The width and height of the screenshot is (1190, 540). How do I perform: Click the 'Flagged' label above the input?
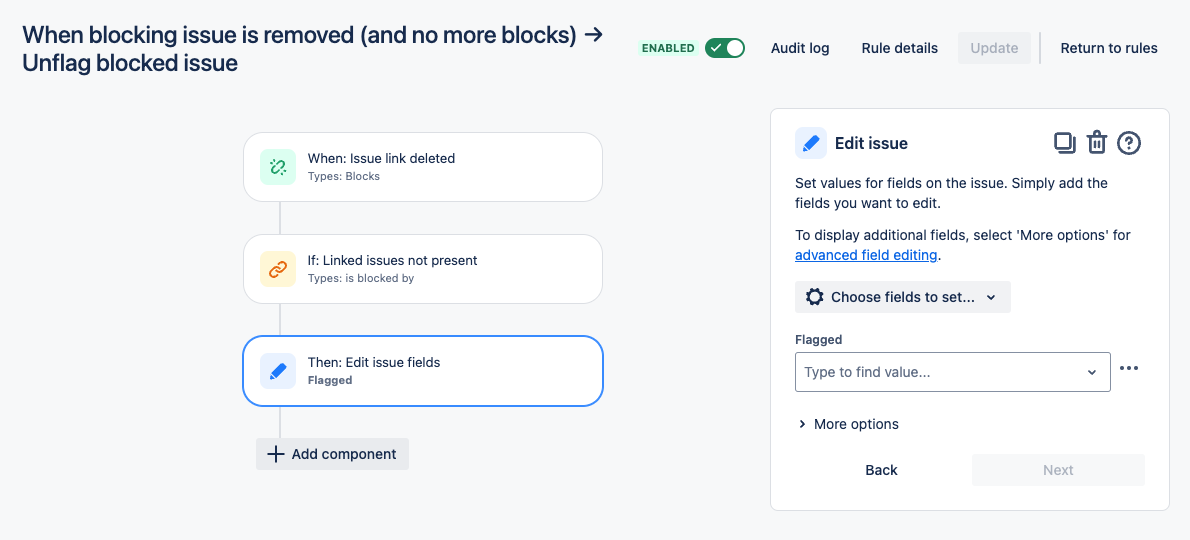click(819, 339)
